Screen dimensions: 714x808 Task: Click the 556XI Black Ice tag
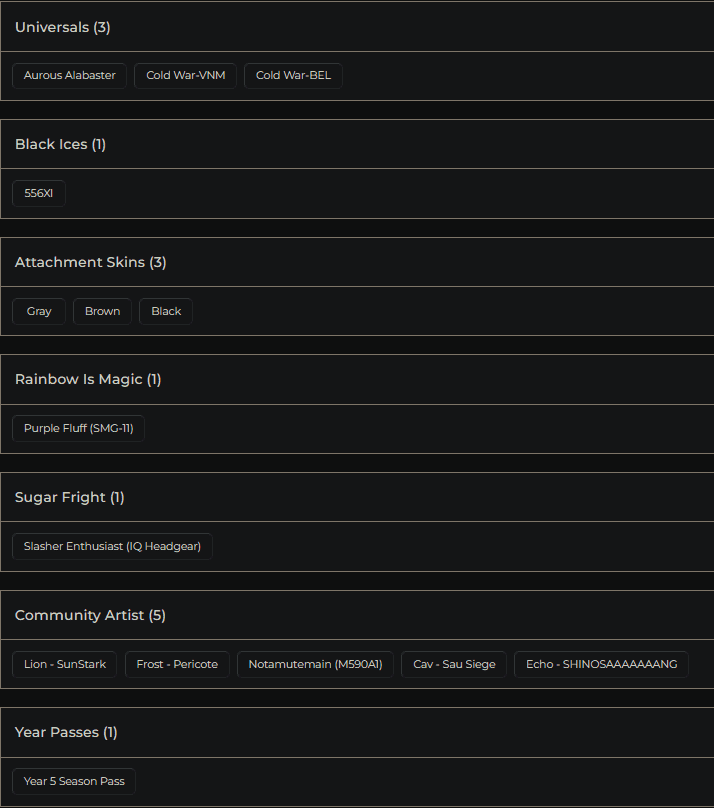tap(39, 193)
